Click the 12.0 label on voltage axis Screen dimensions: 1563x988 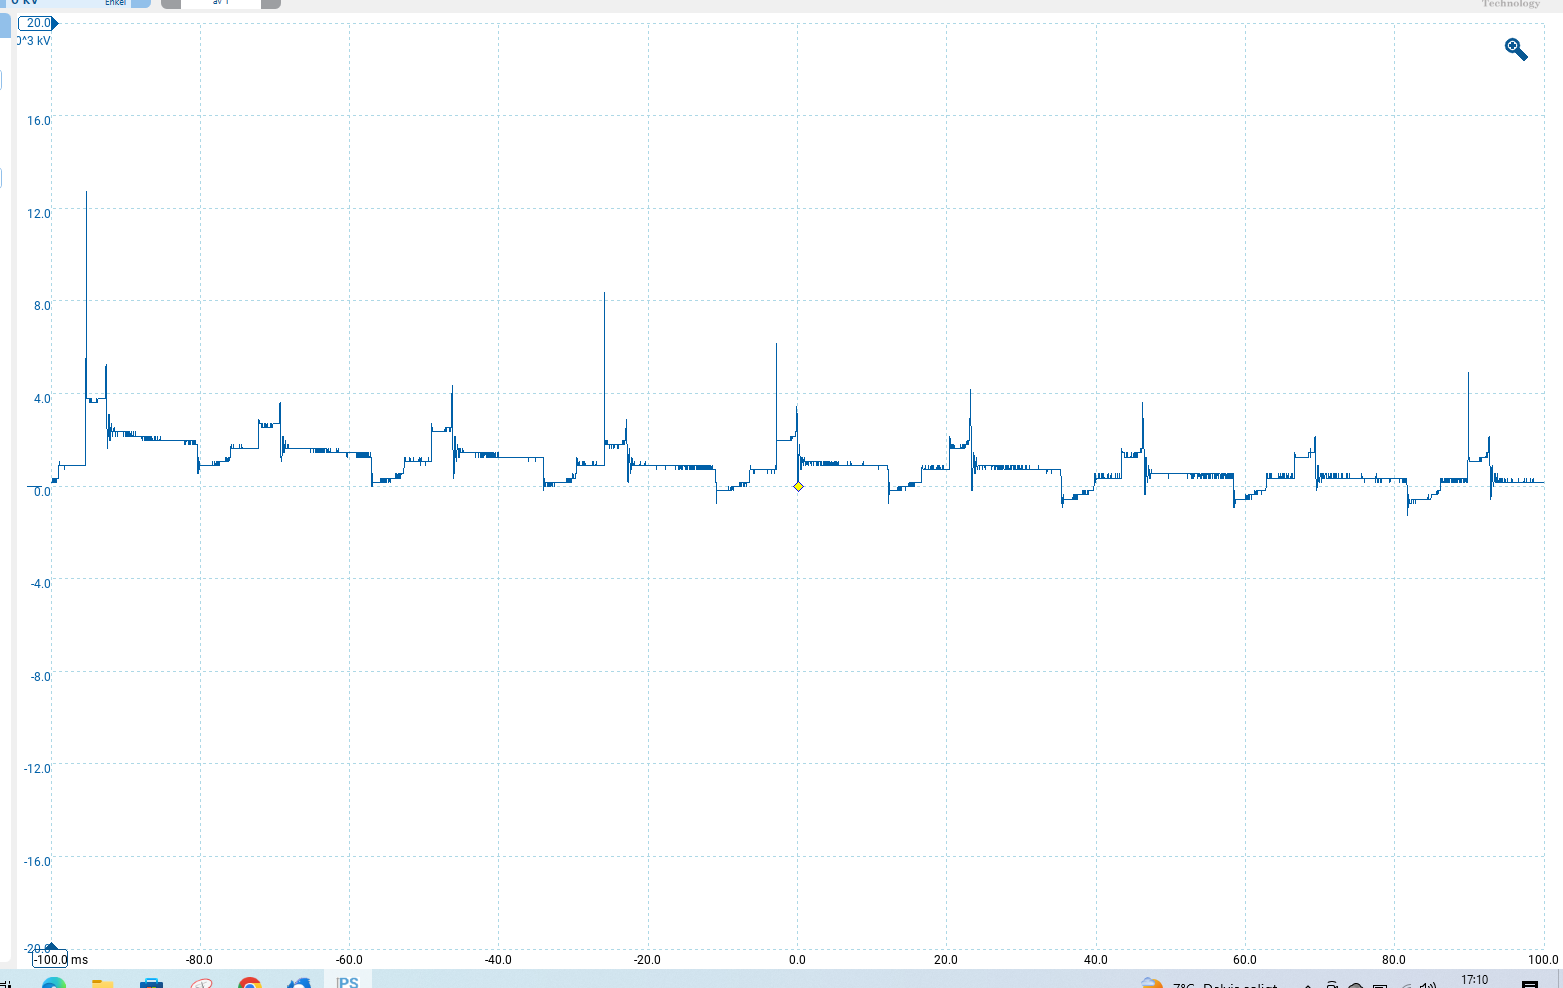click(x=39, y=213)
